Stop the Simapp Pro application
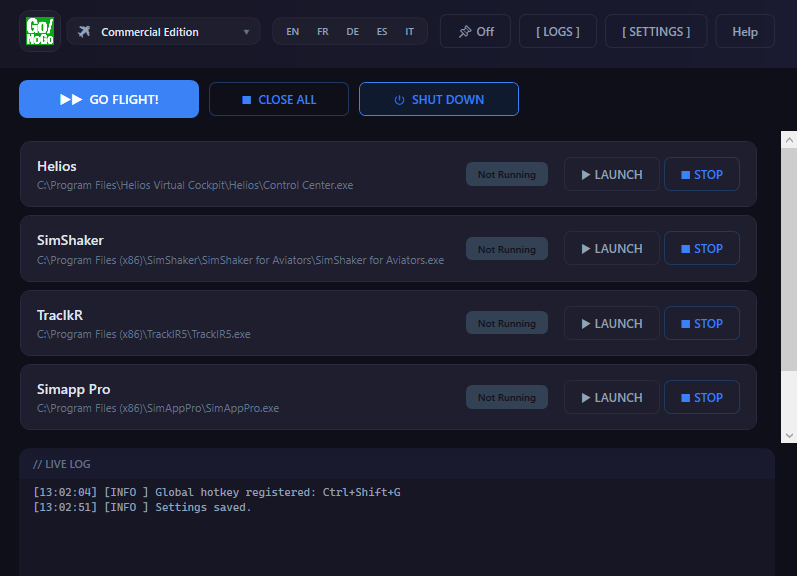This screenshot has width=797, height=576. tap(701, 397)
